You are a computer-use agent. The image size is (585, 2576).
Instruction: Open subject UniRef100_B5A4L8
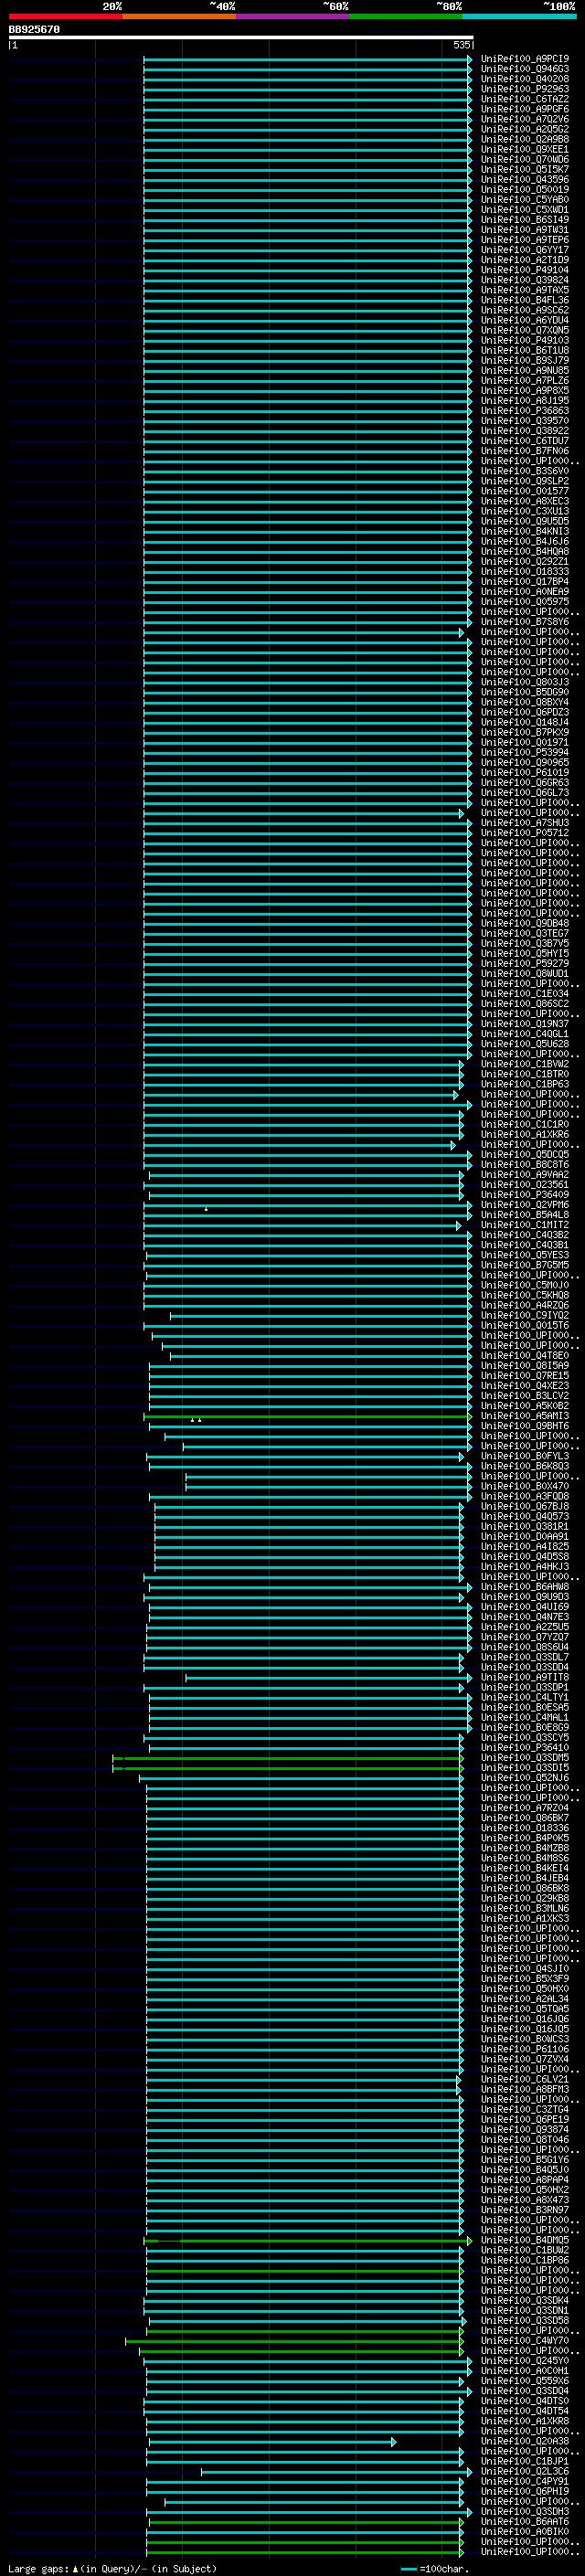click(x=525, y=1215)
